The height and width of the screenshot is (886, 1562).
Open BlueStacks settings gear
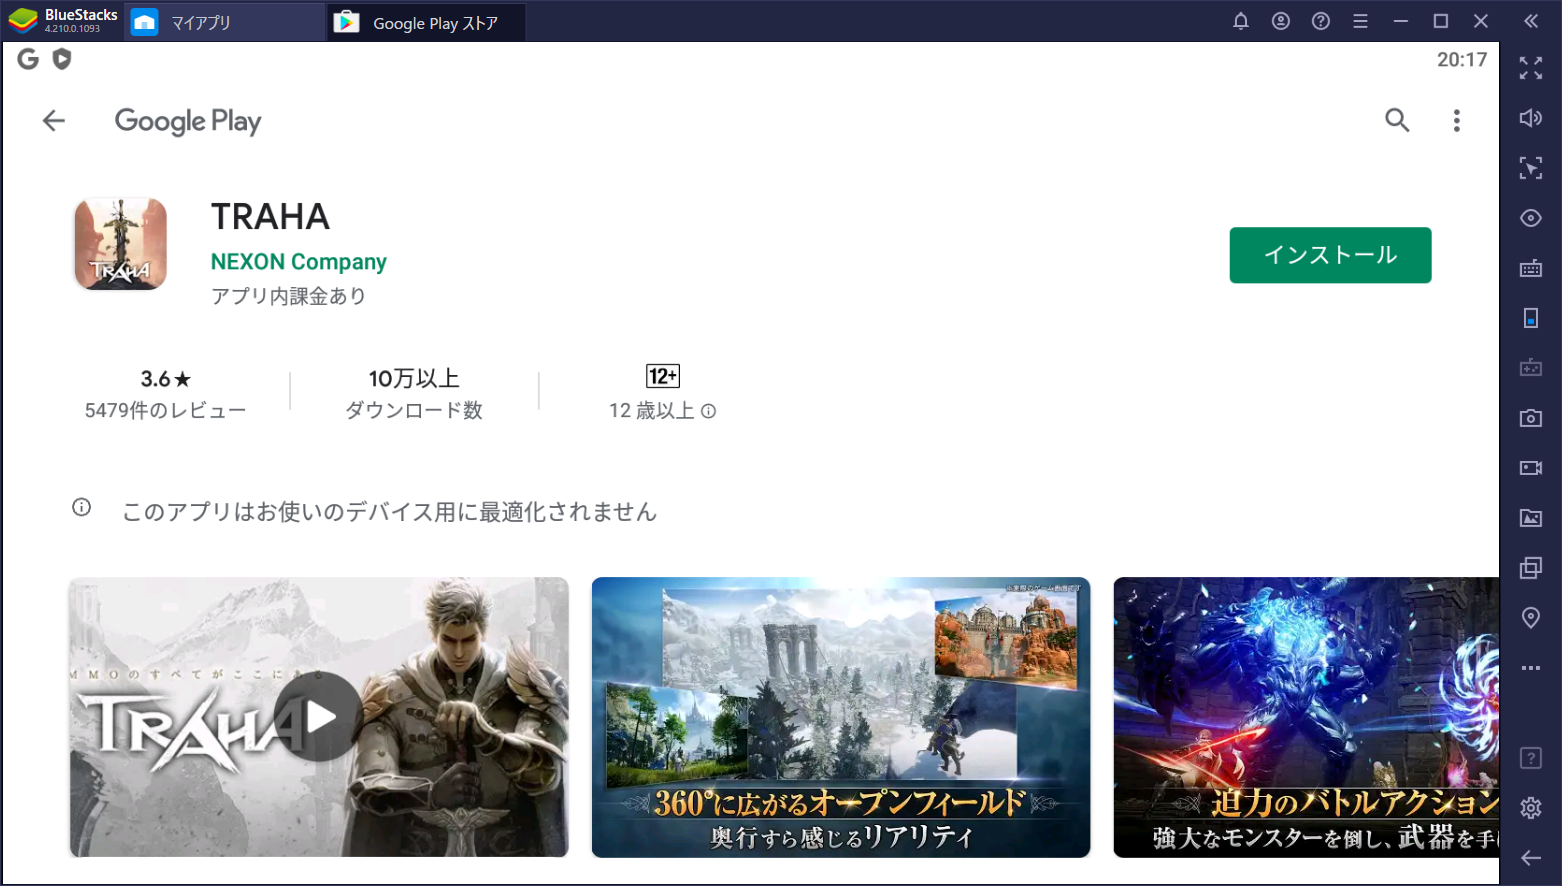click(x=1531, y=808)
